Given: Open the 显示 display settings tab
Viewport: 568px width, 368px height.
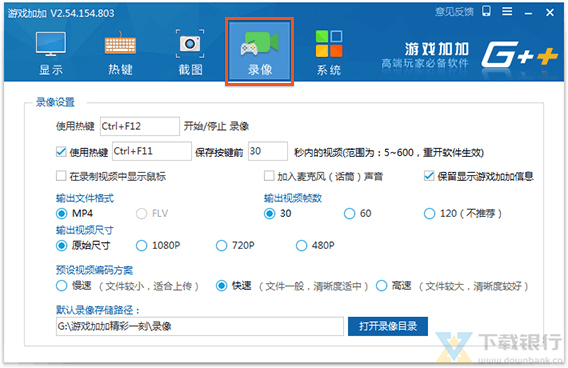Looking at the screenshot, I should coord(51,53).
